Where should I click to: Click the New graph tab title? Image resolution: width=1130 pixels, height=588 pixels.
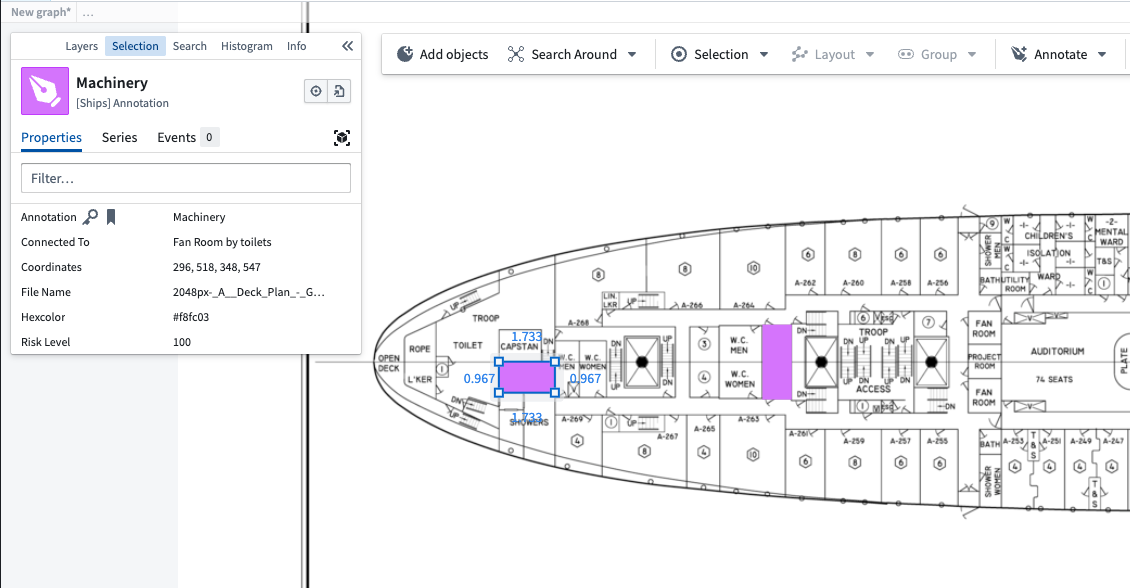tap(41, 12)
